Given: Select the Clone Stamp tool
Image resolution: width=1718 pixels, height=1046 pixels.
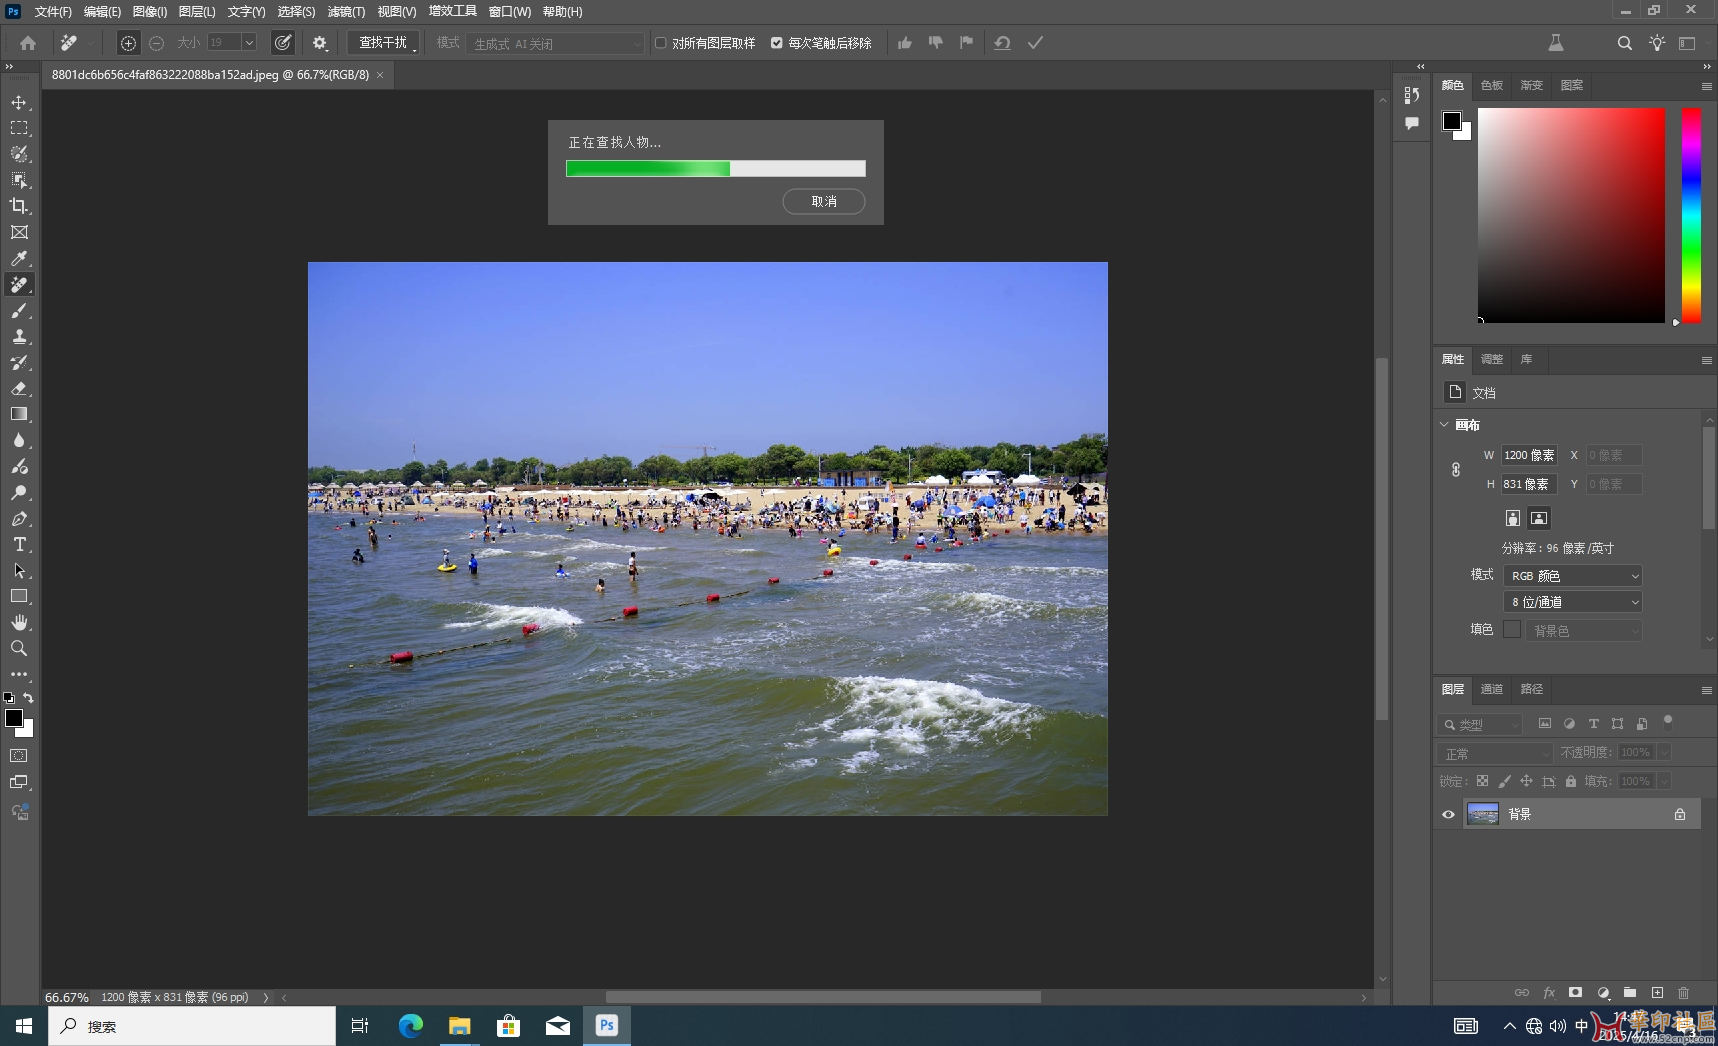Looking at the screenshot, I should click(19, 337).
